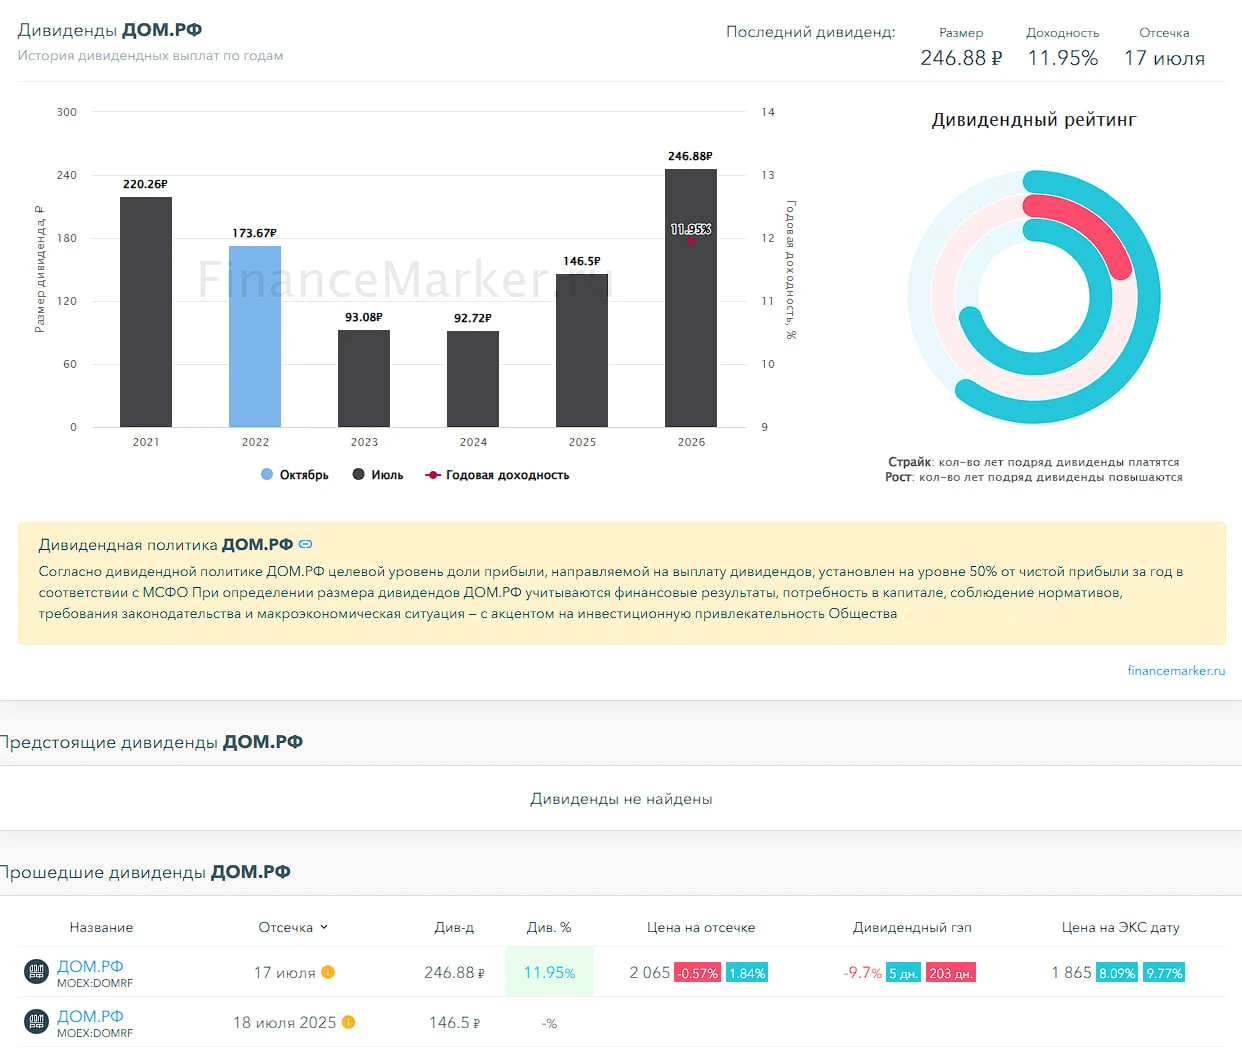Click the 2023 bar labeled 93.08₽
1242x1051 pixels.
(364, 378)
